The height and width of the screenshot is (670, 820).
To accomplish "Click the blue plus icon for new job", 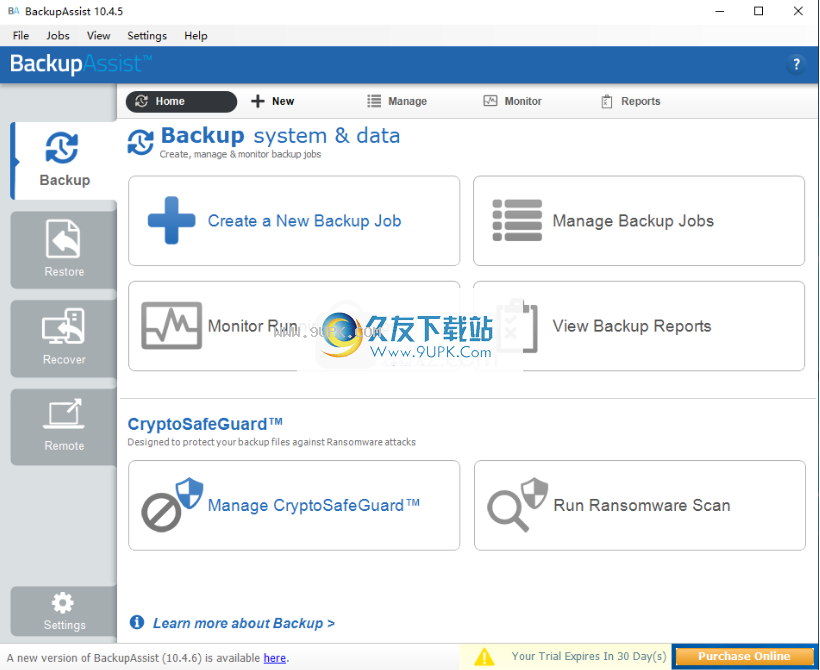I will coord(172,220).
